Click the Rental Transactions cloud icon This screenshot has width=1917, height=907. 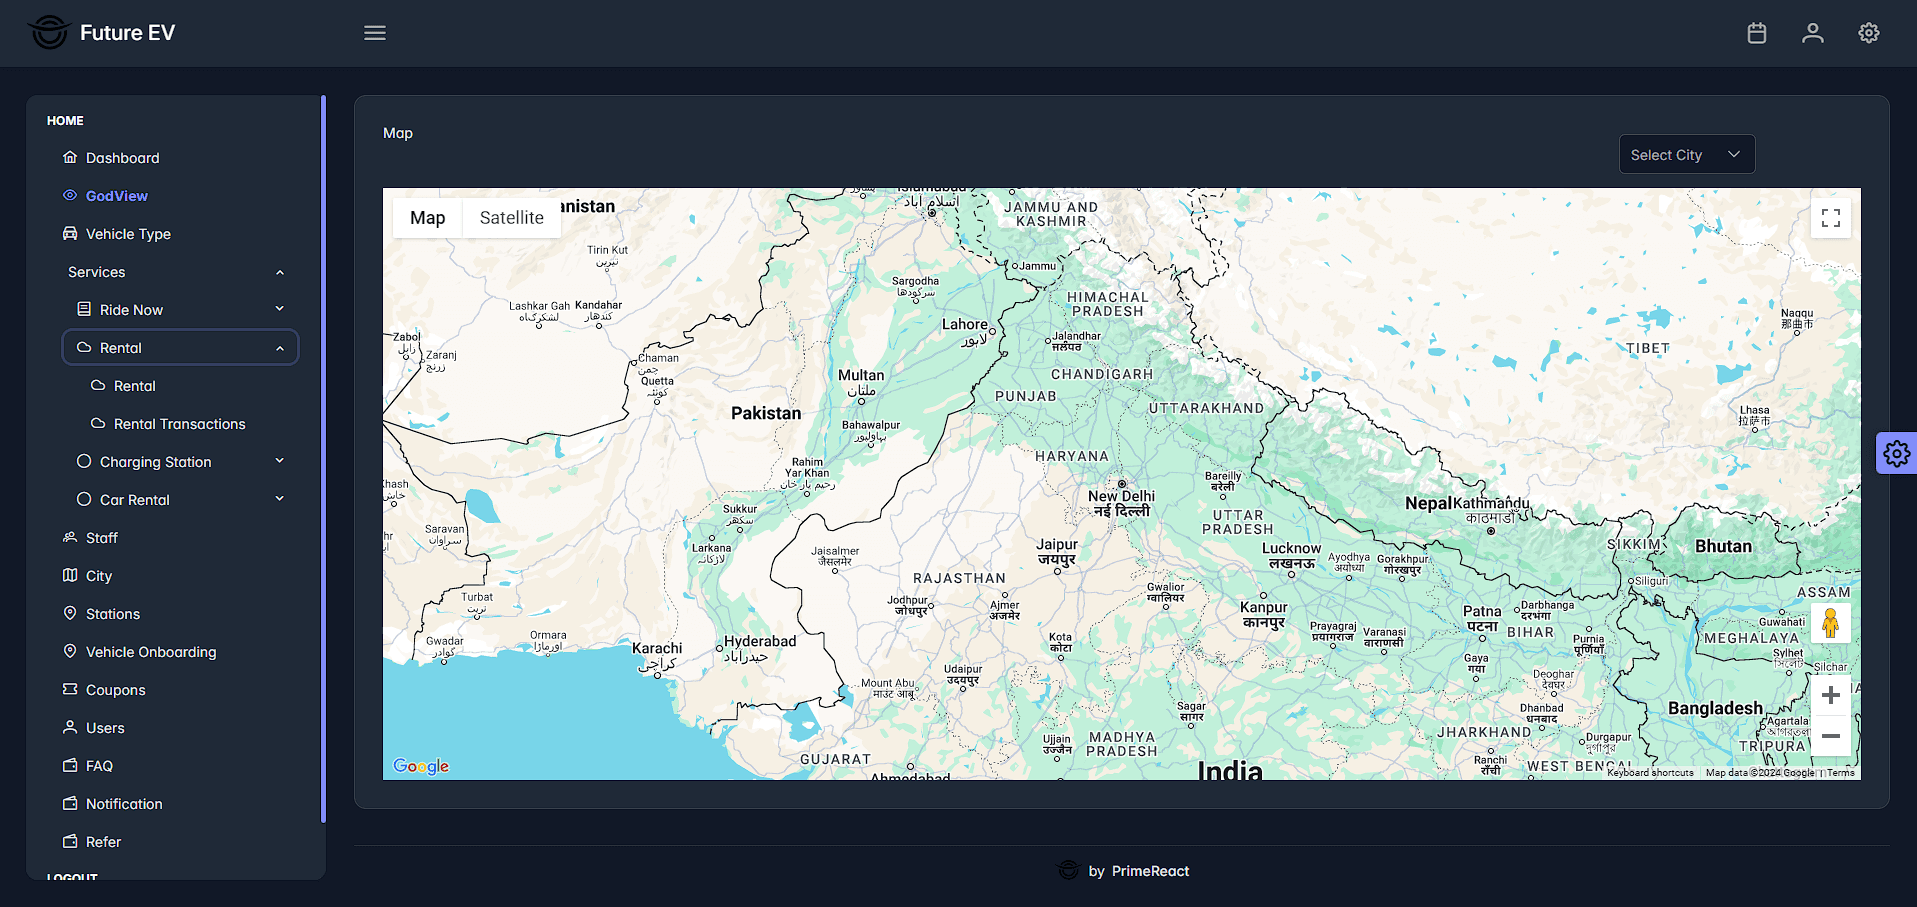[x=98, y=423]
